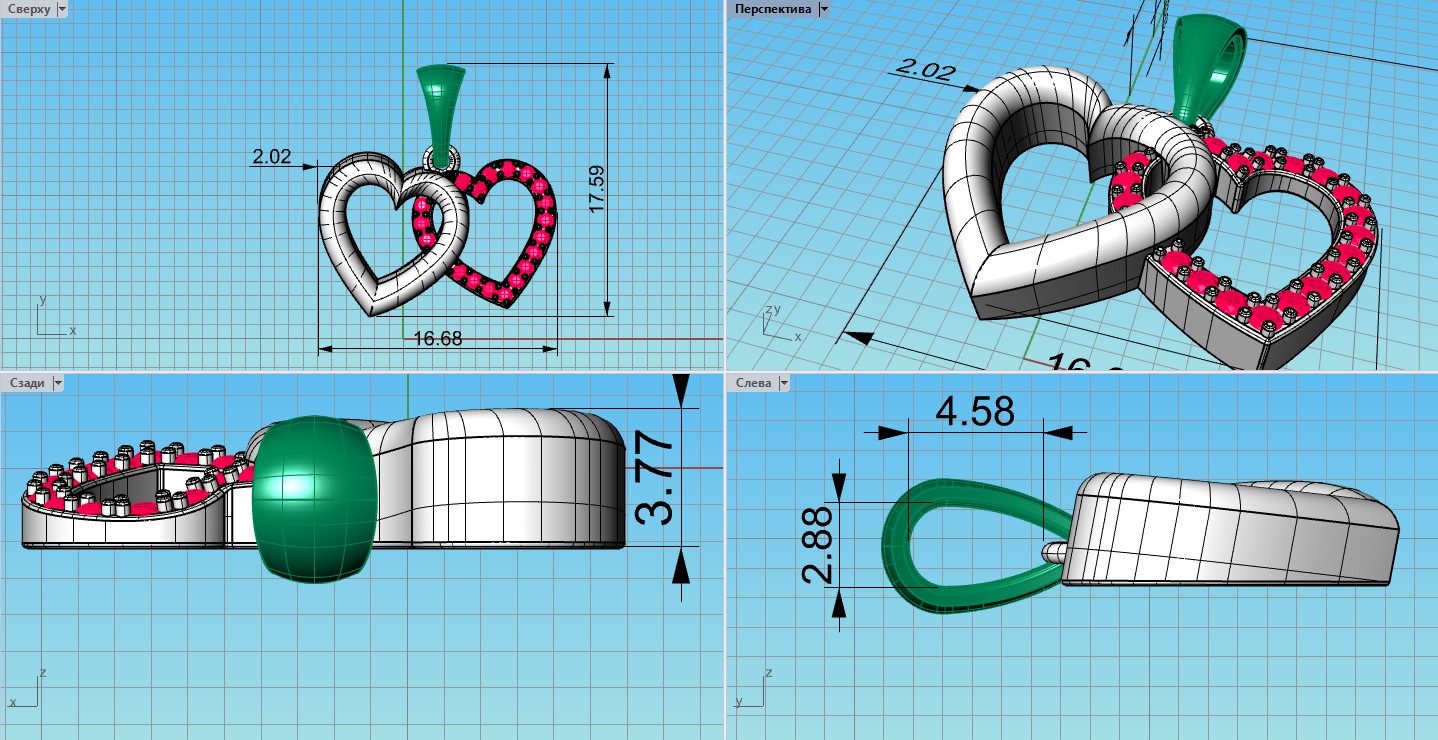The height and width of the screenshot is (740, 1438).
Task: Click the Сзади viewport title label
Action: click(26, 383)
